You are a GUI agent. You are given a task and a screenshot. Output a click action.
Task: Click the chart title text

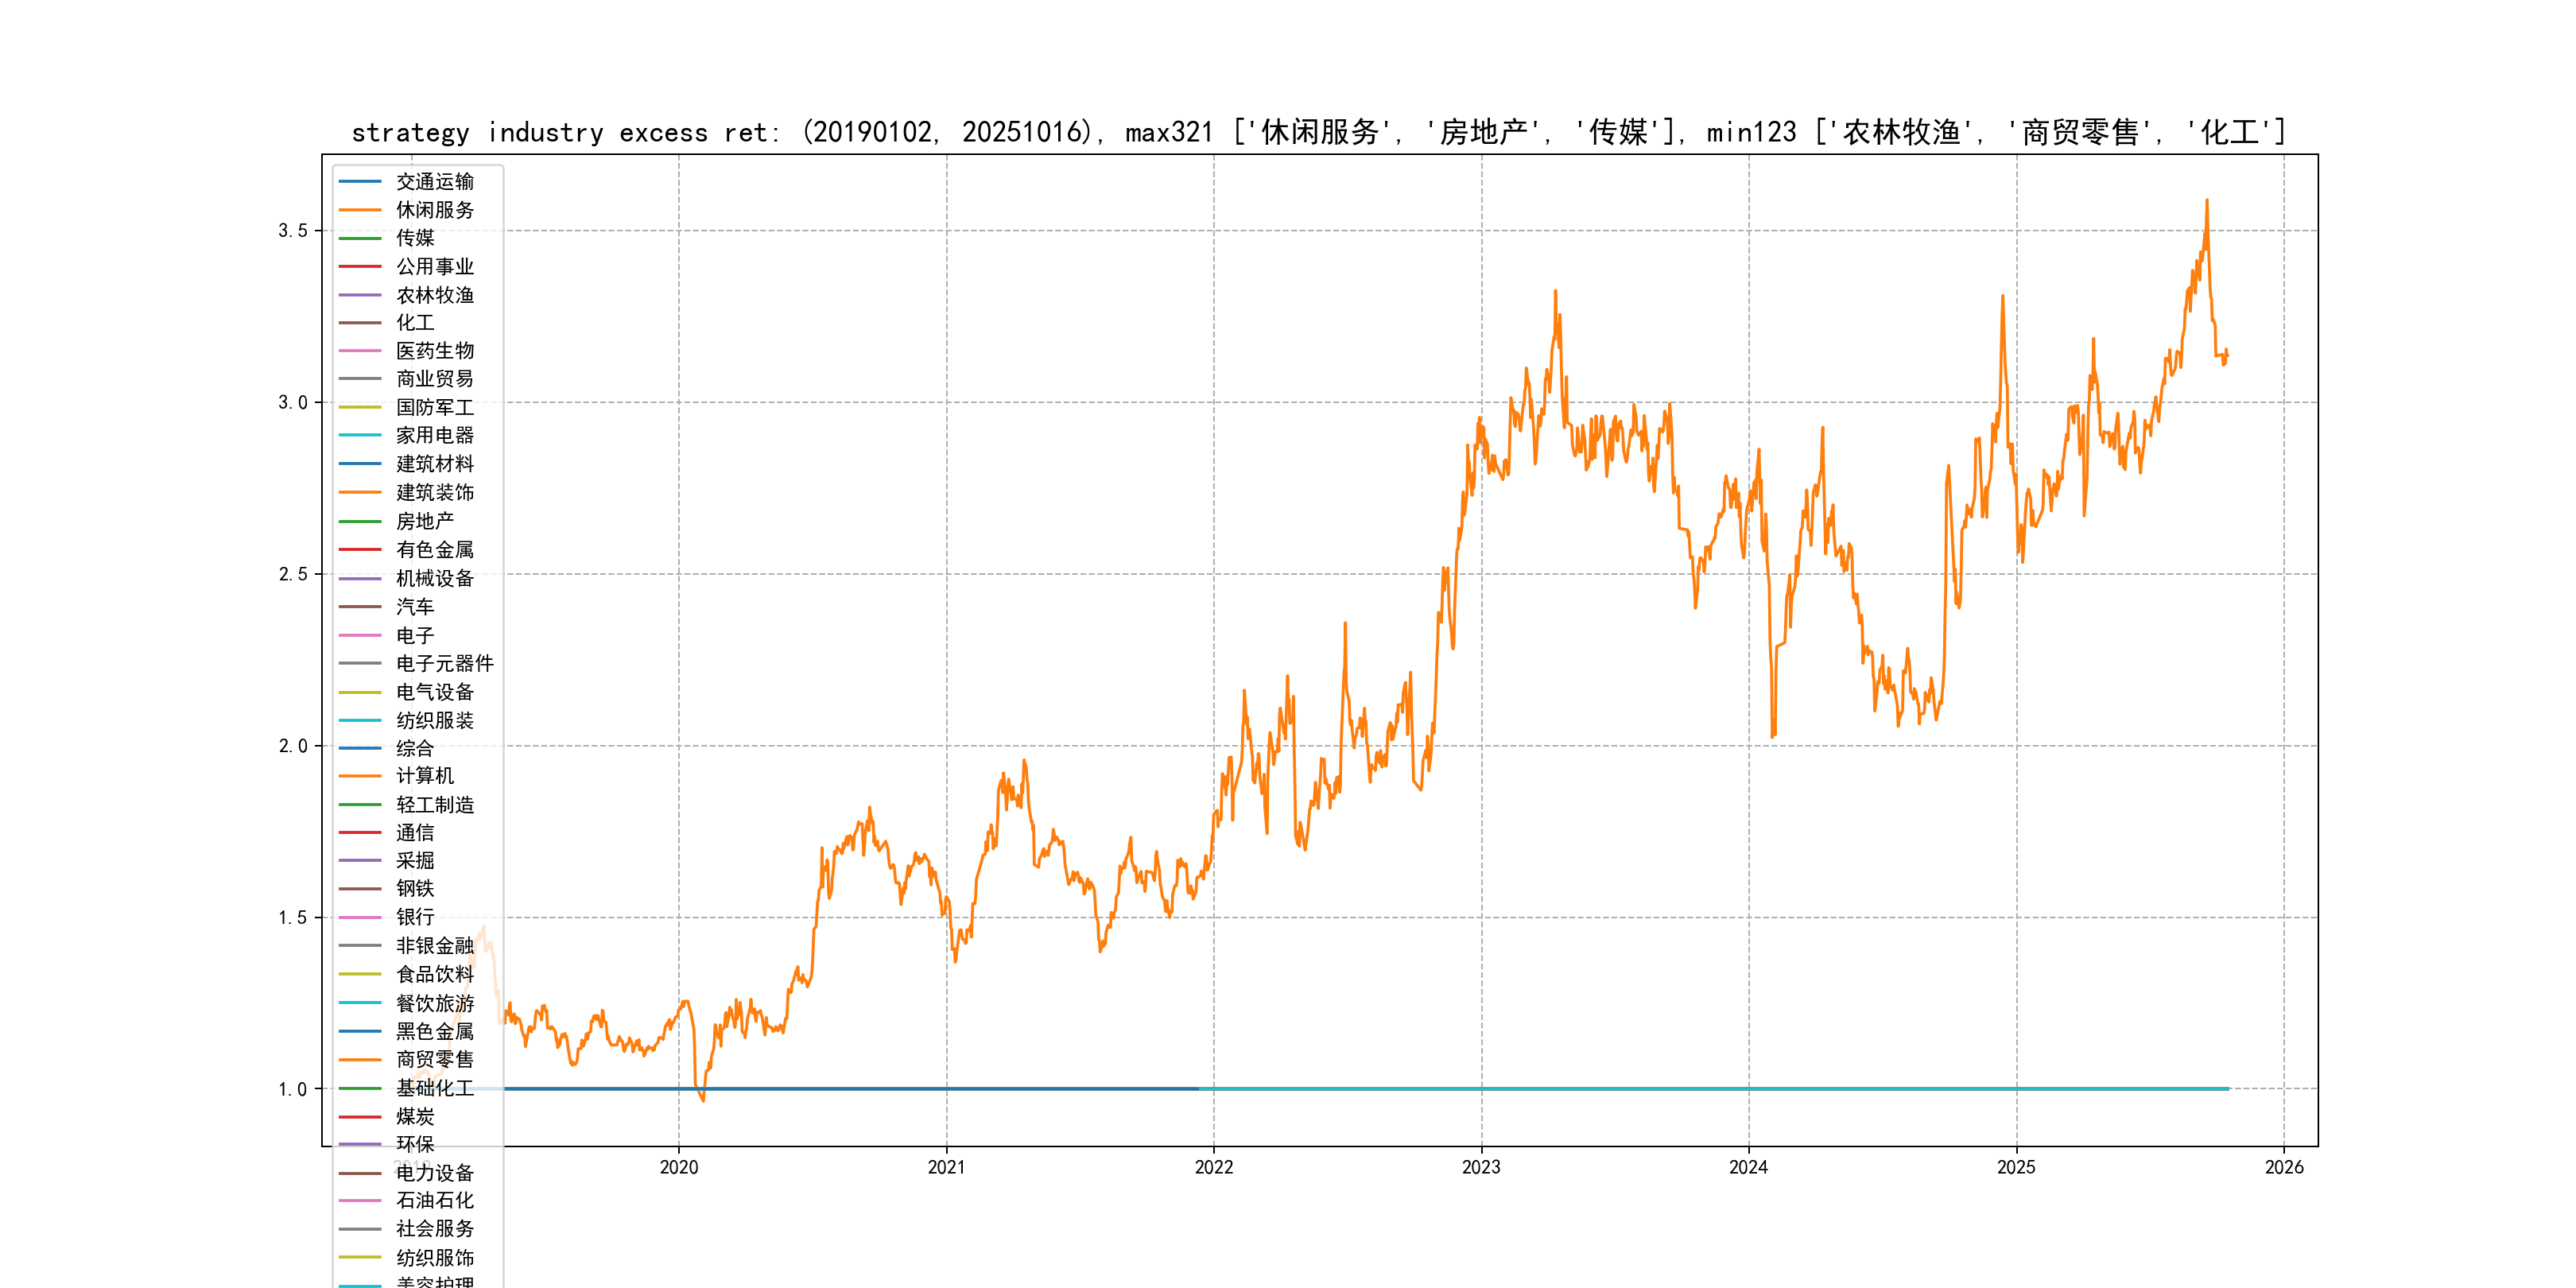pos(1318,132)
